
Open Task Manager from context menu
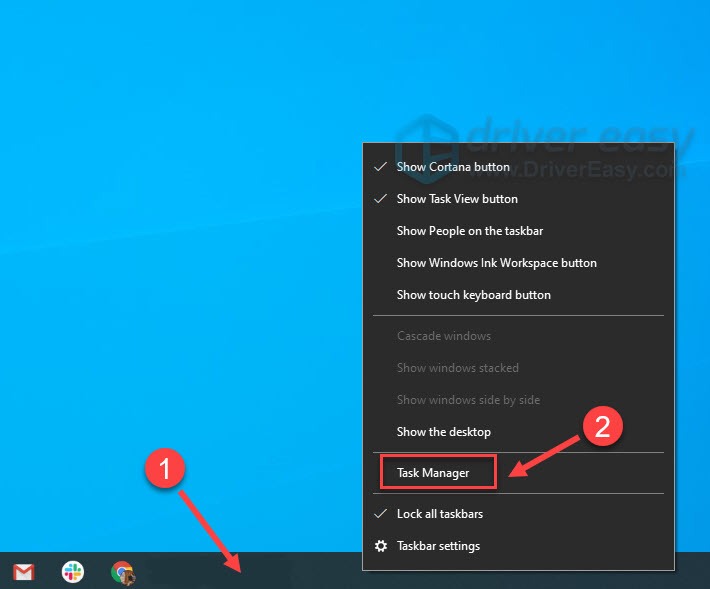[518, 473]
